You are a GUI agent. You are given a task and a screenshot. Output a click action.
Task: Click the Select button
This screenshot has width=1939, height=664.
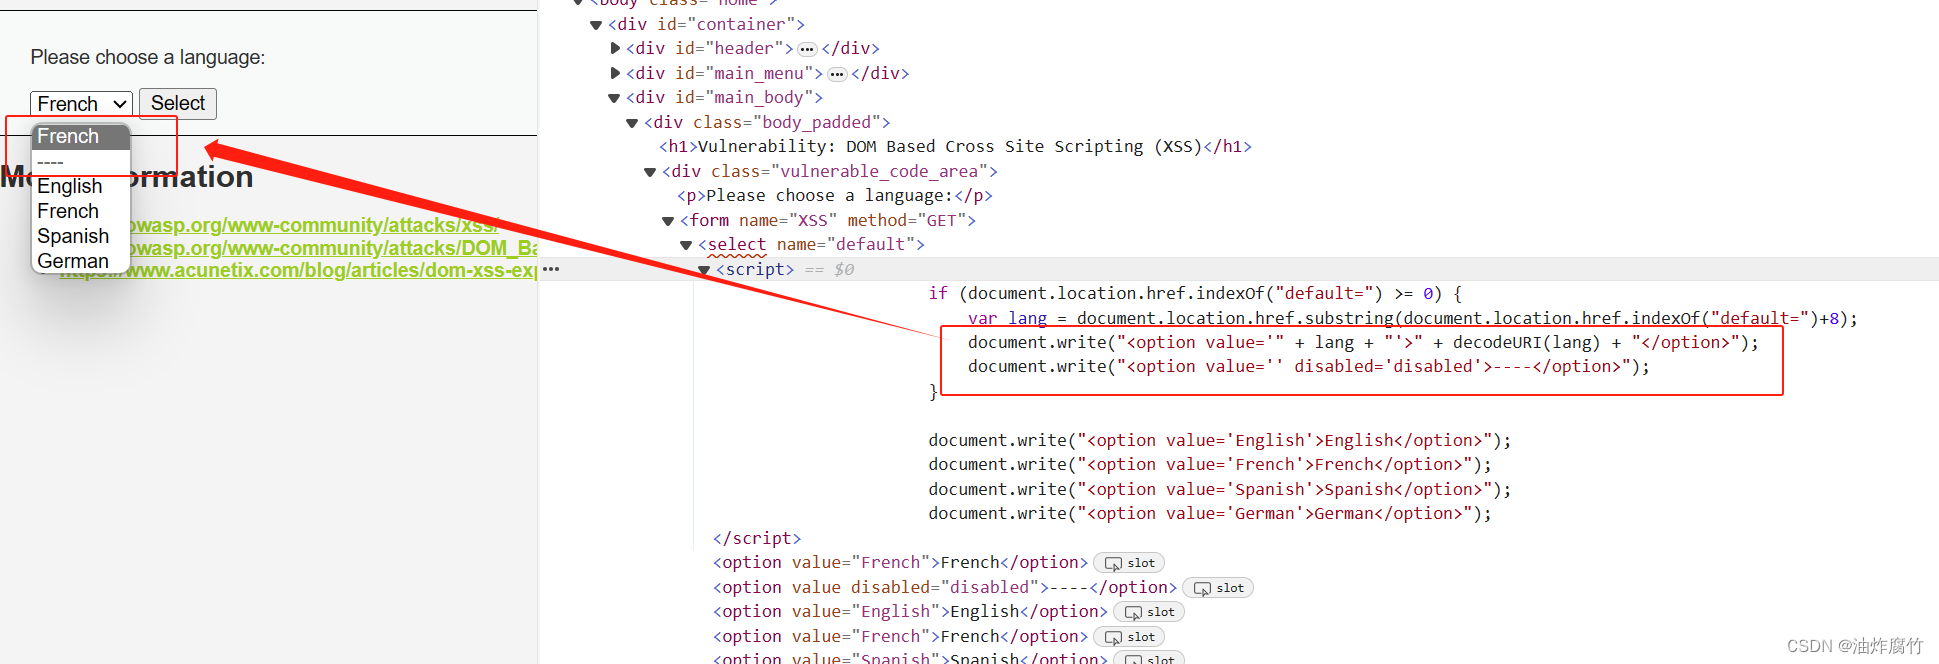coord(178,104)
